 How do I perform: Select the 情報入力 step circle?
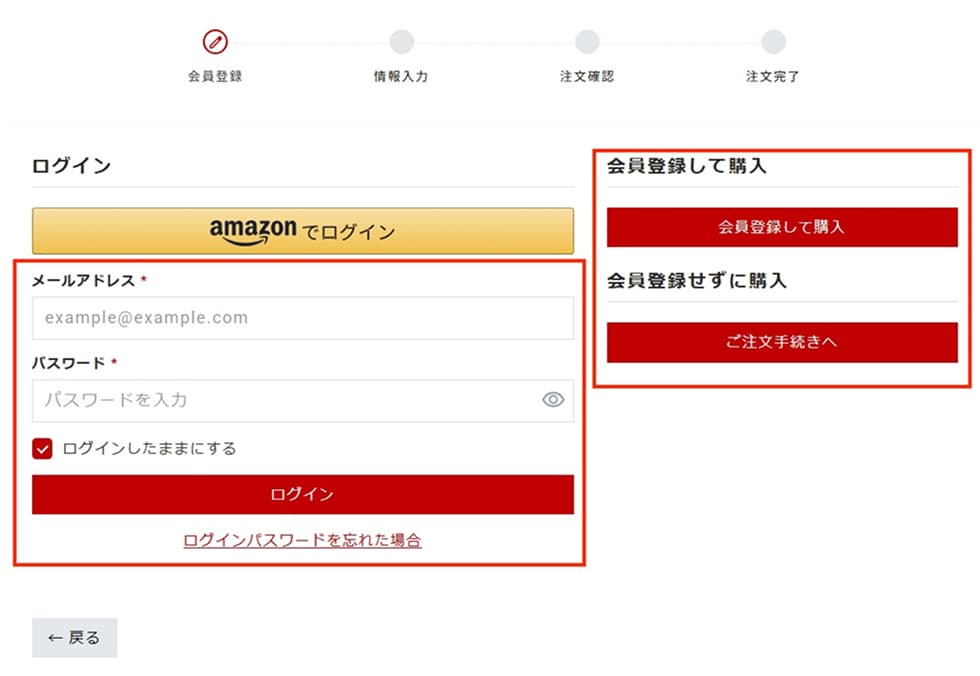[x=401, y=42]
